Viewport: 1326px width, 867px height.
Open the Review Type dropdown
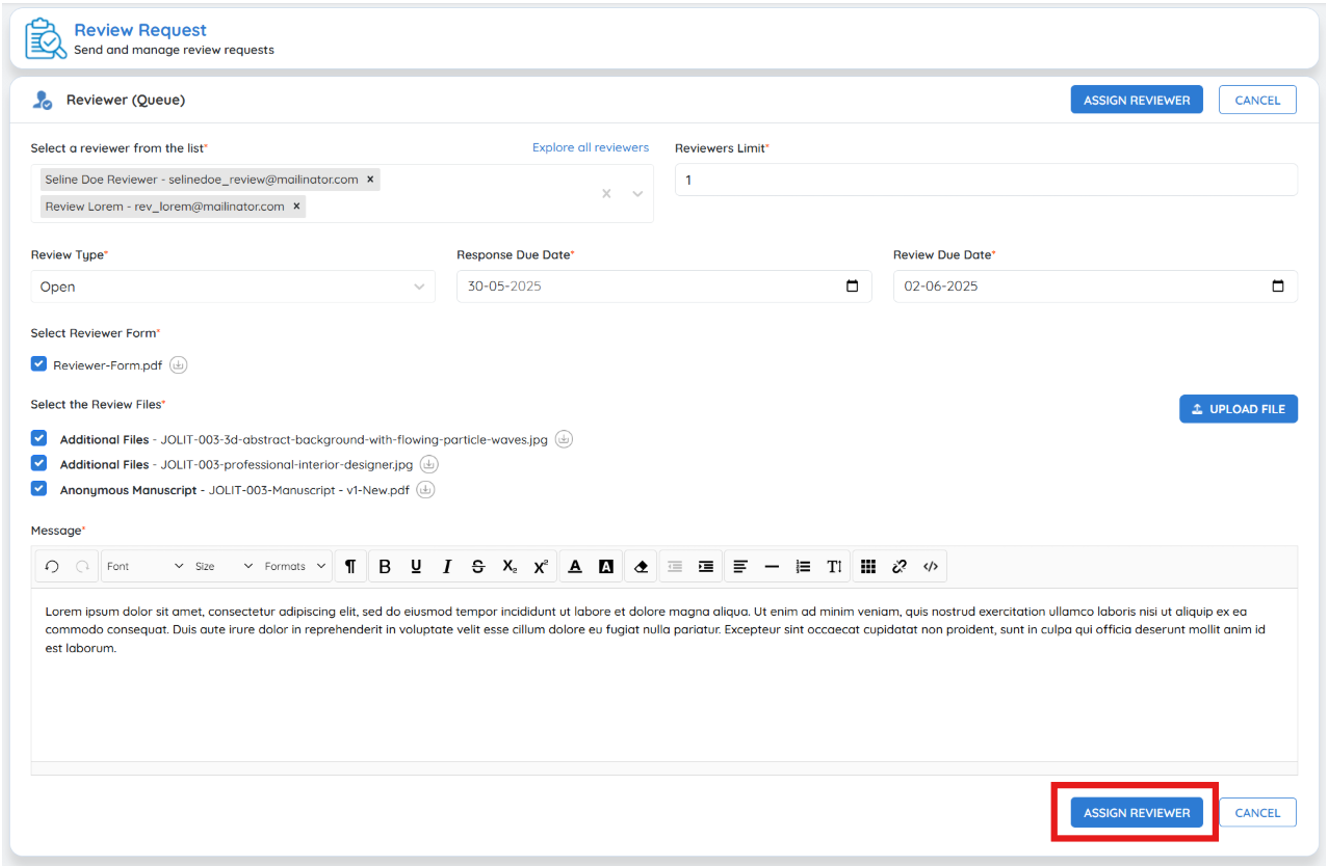233,286
